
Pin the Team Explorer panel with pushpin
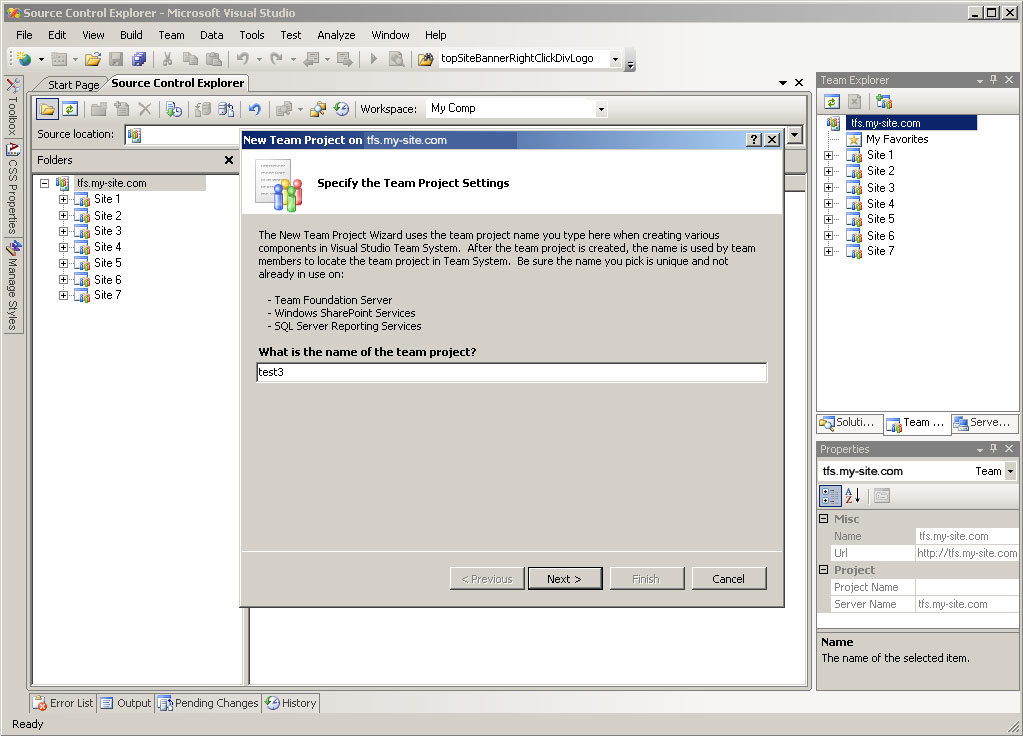click(x=994, y=80)
